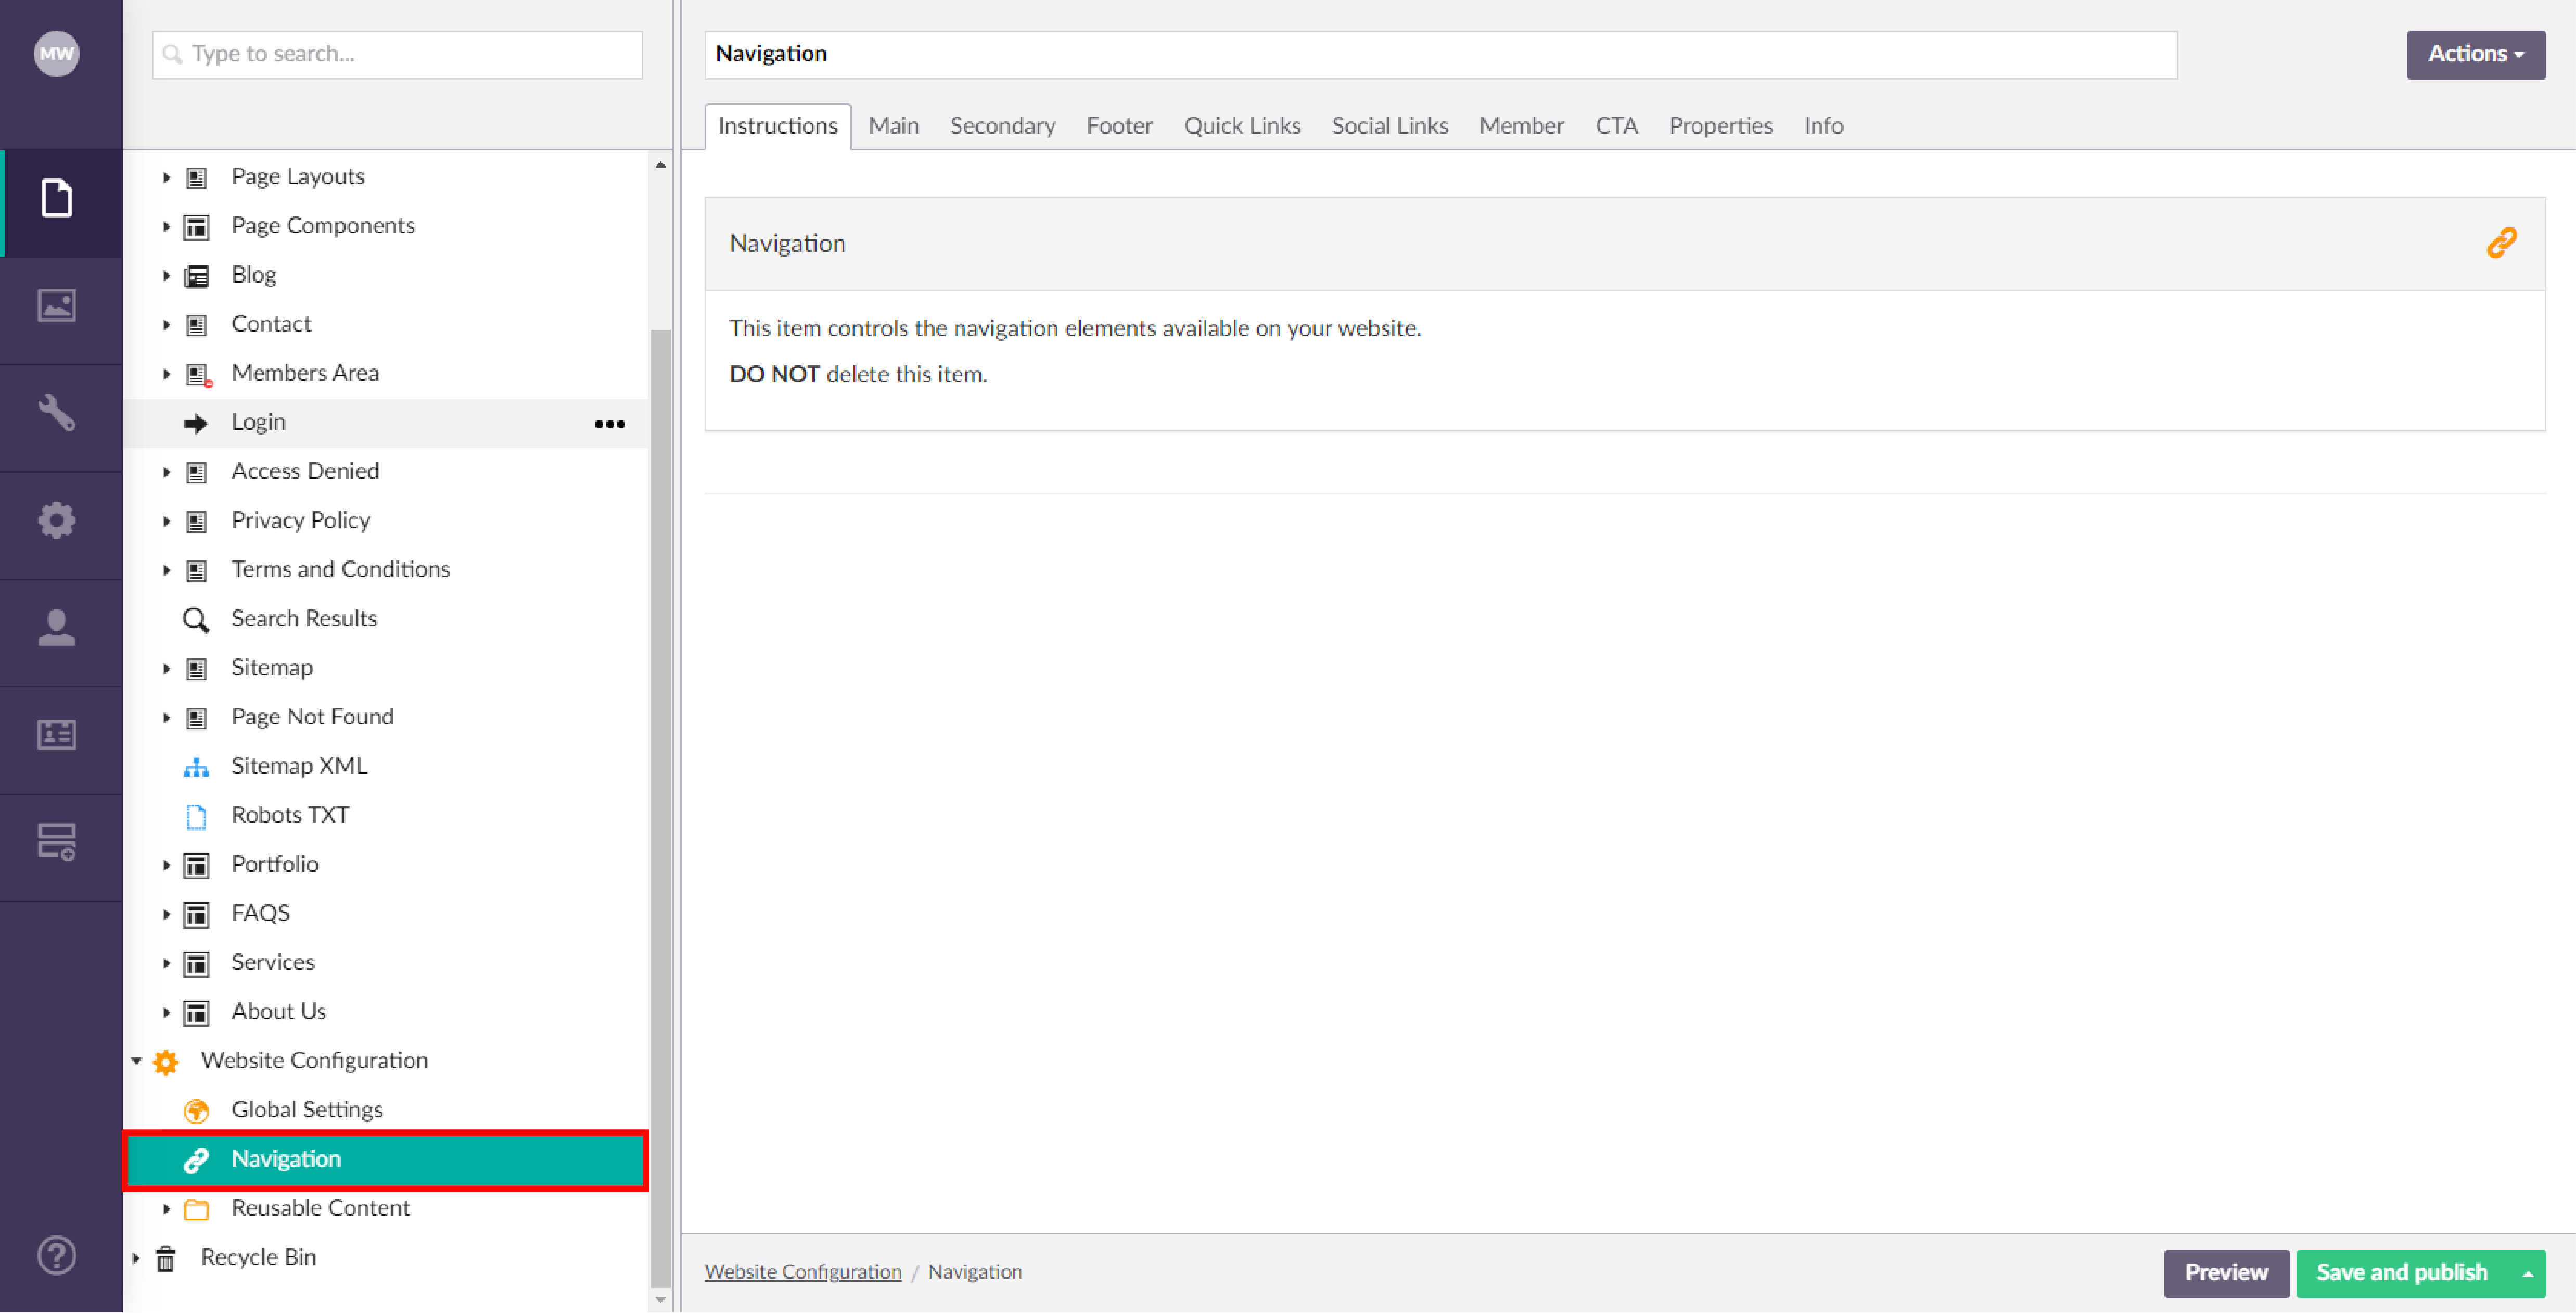Open the wrench Developer section in the sidebar
The image size is (2576, 1313).
(57, 412)
